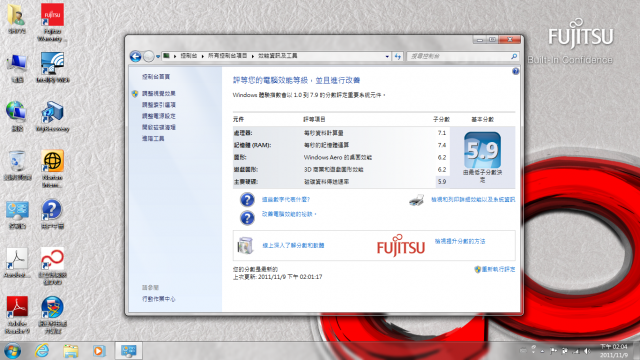Open Help with the blue question-mark button
640x360 pixels.
coord(516,71)
